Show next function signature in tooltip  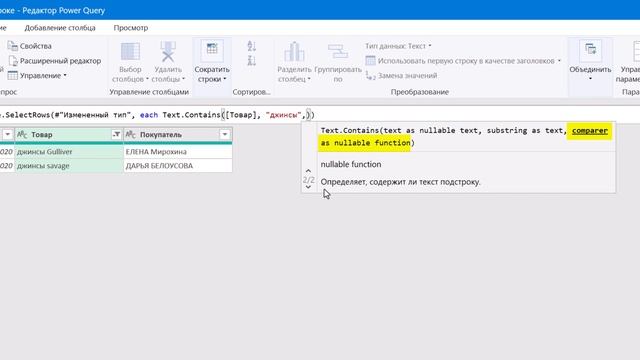[x=309, y=187]
